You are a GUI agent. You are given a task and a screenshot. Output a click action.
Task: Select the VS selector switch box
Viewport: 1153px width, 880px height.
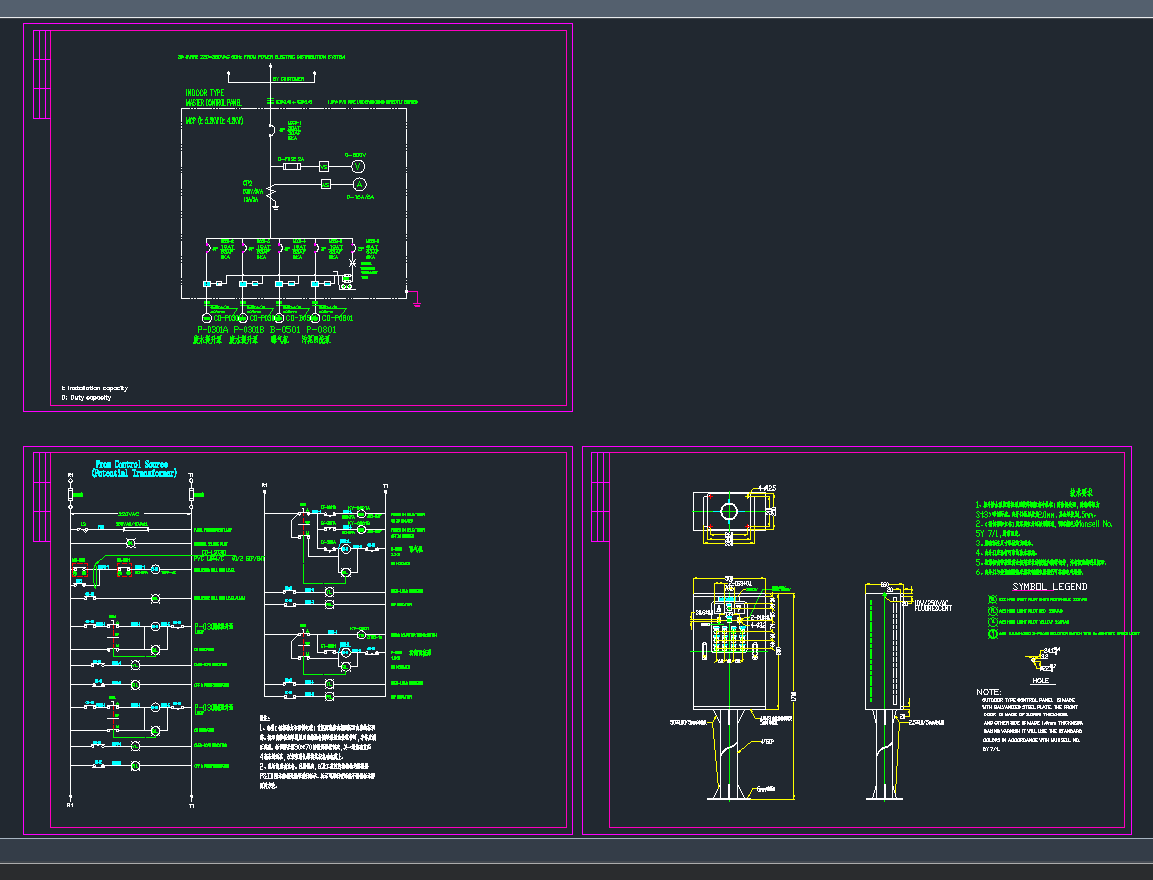[325, 166]
